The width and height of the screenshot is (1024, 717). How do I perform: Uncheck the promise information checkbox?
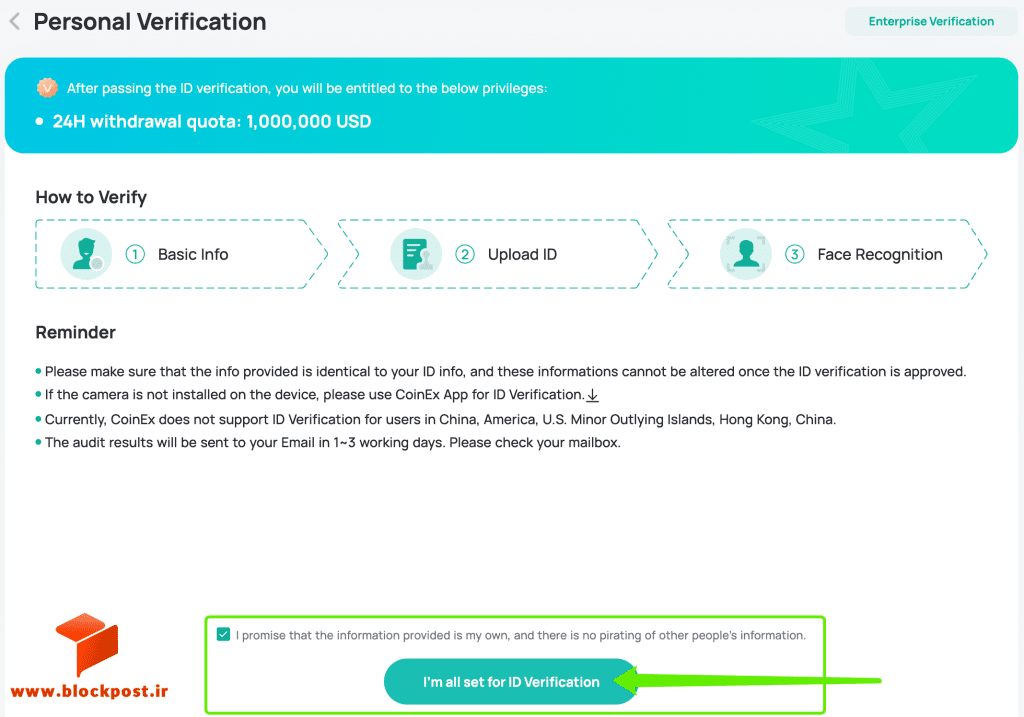[223, 634]
